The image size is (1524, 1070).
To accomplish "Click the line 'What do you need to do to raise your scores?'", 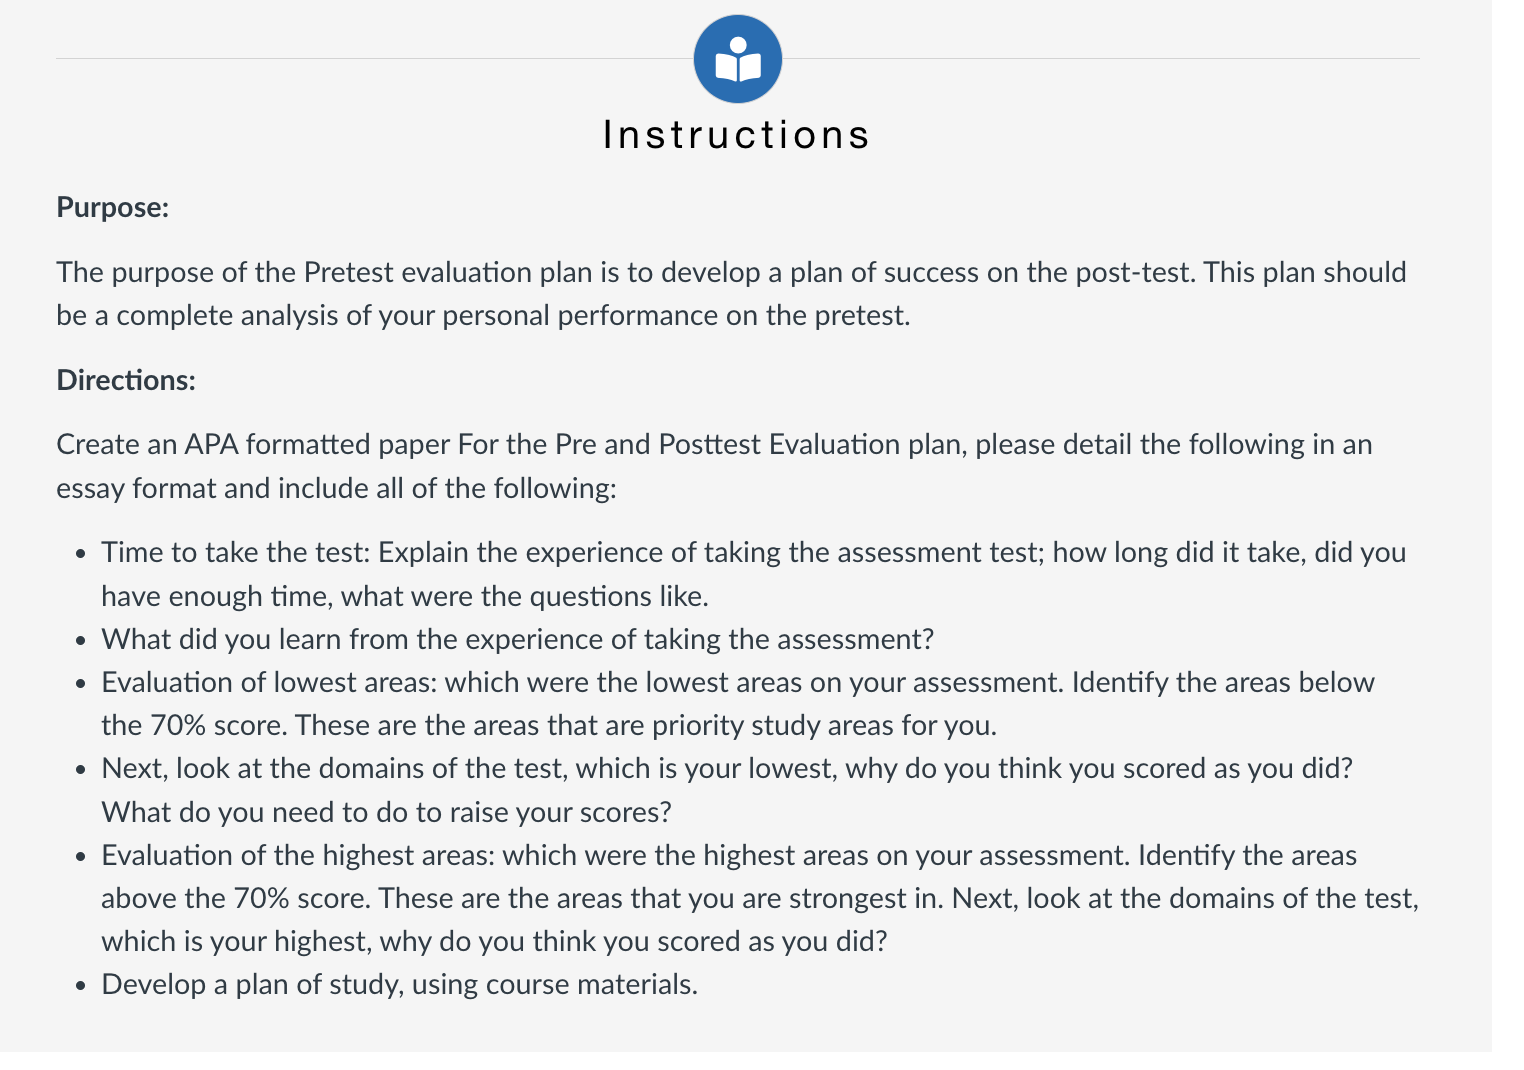I will 387,812.
